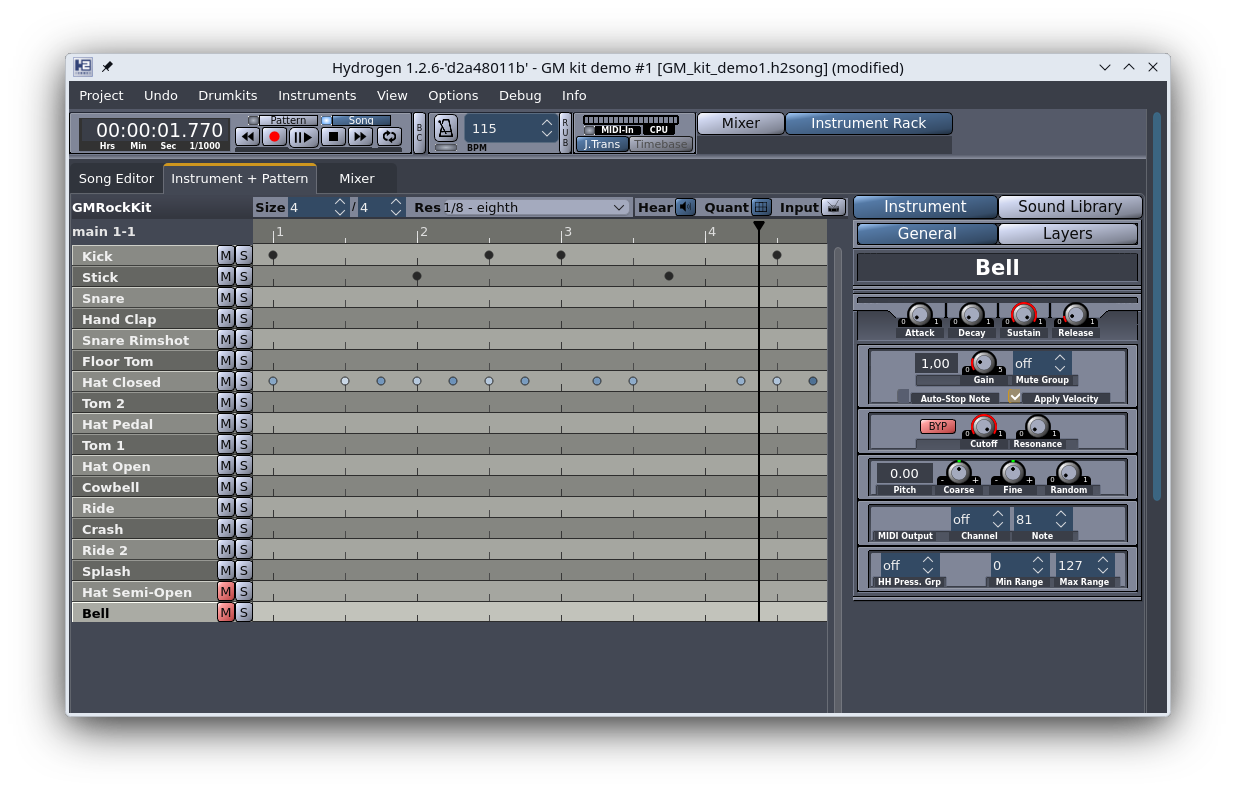Click the Decay knob
The image size is (1236, 794).
(x=971, y=314)
